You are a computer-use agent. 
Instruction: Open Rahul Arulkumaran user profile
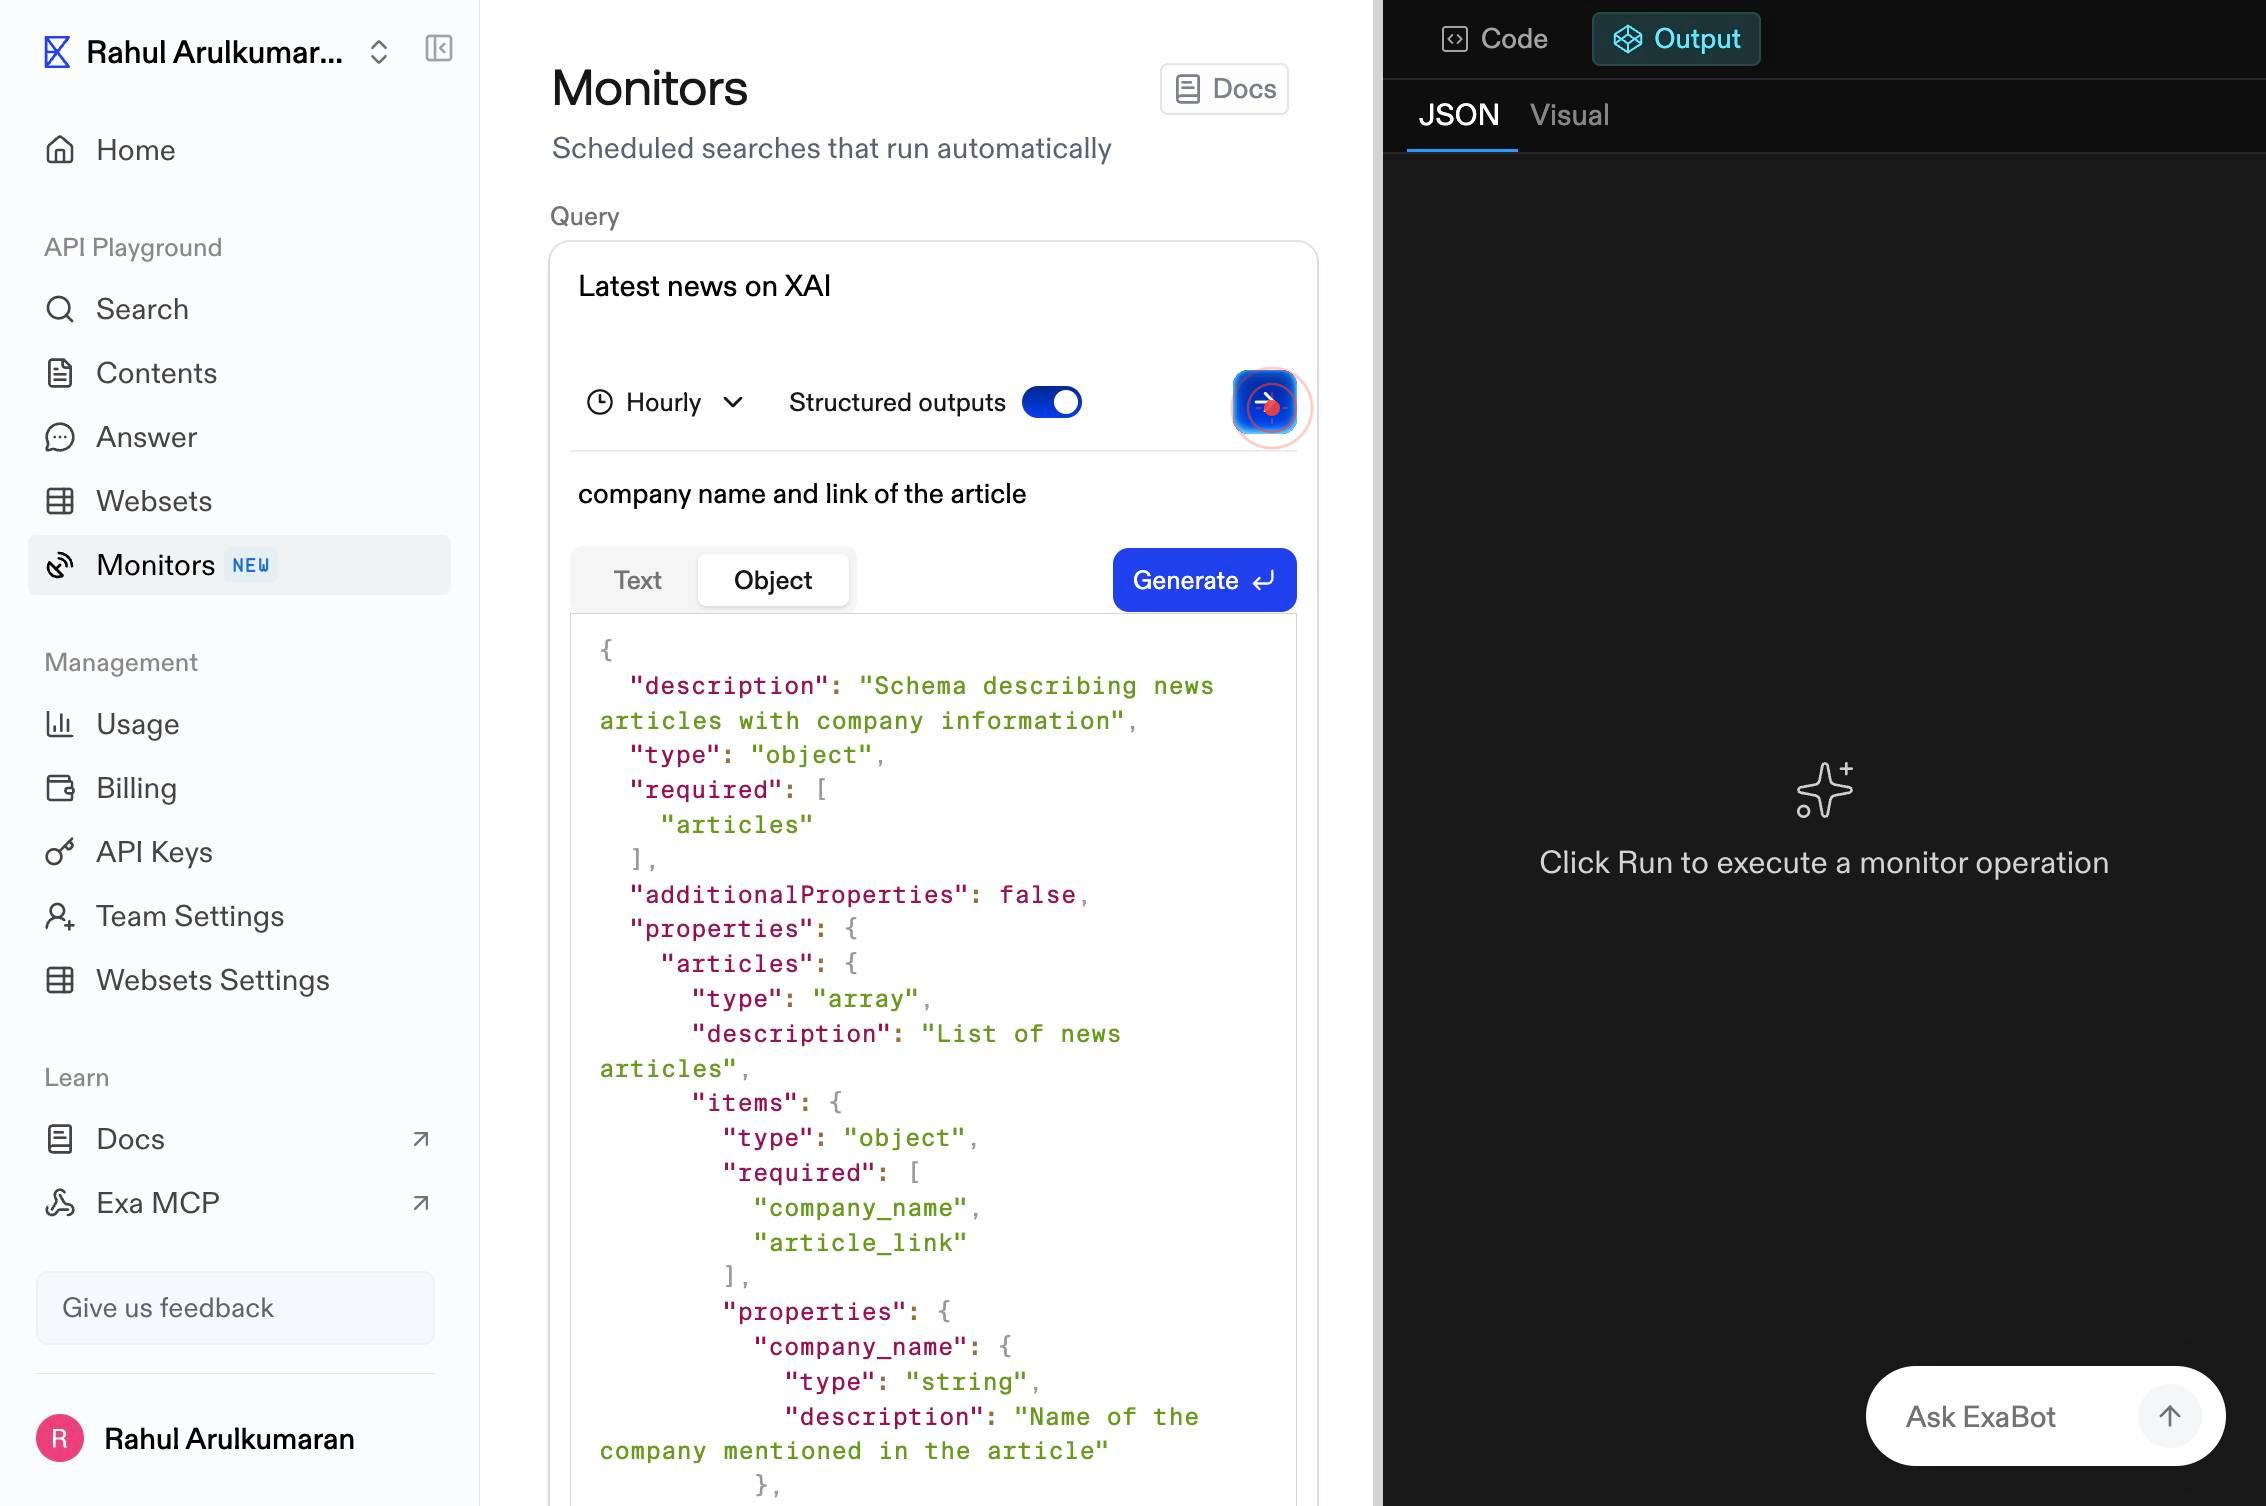(196, 1439)
